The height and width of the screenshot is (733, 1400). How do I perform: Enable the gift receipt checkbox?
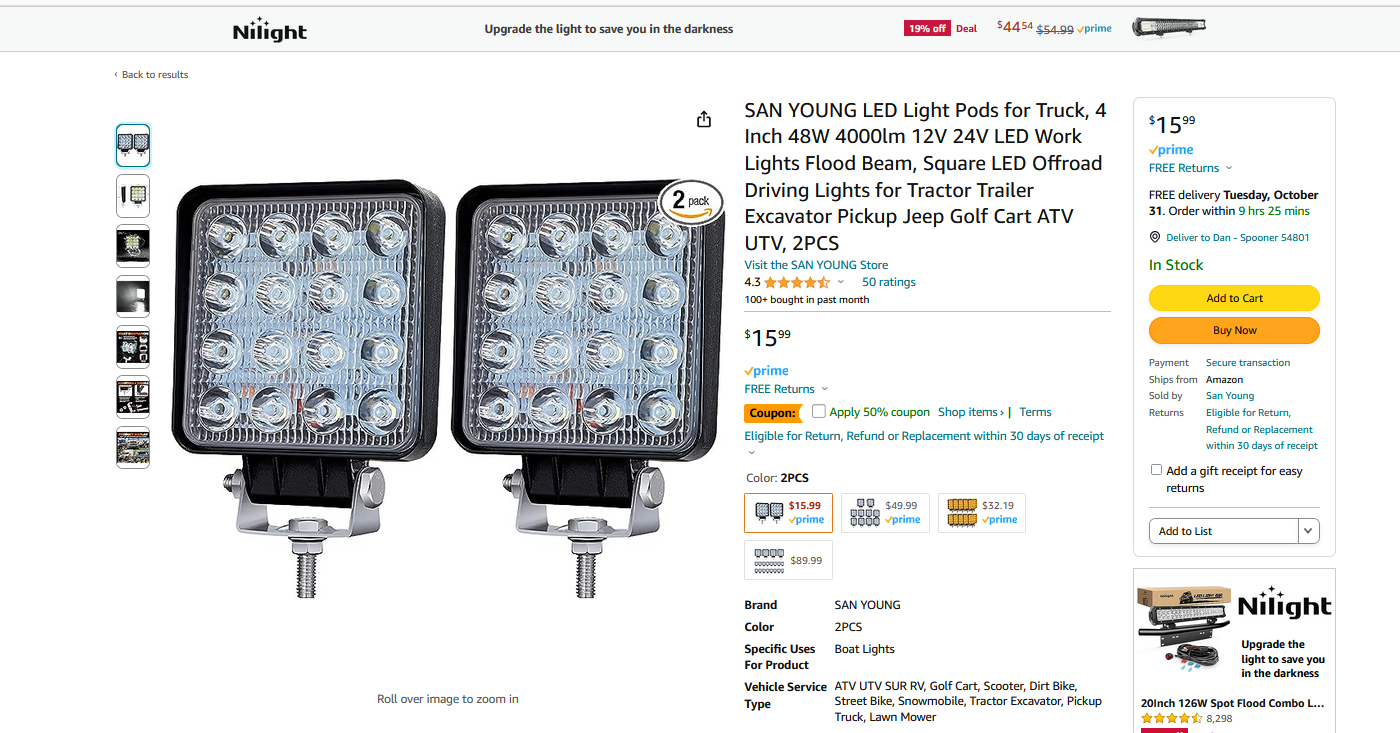pos(1156,470)
